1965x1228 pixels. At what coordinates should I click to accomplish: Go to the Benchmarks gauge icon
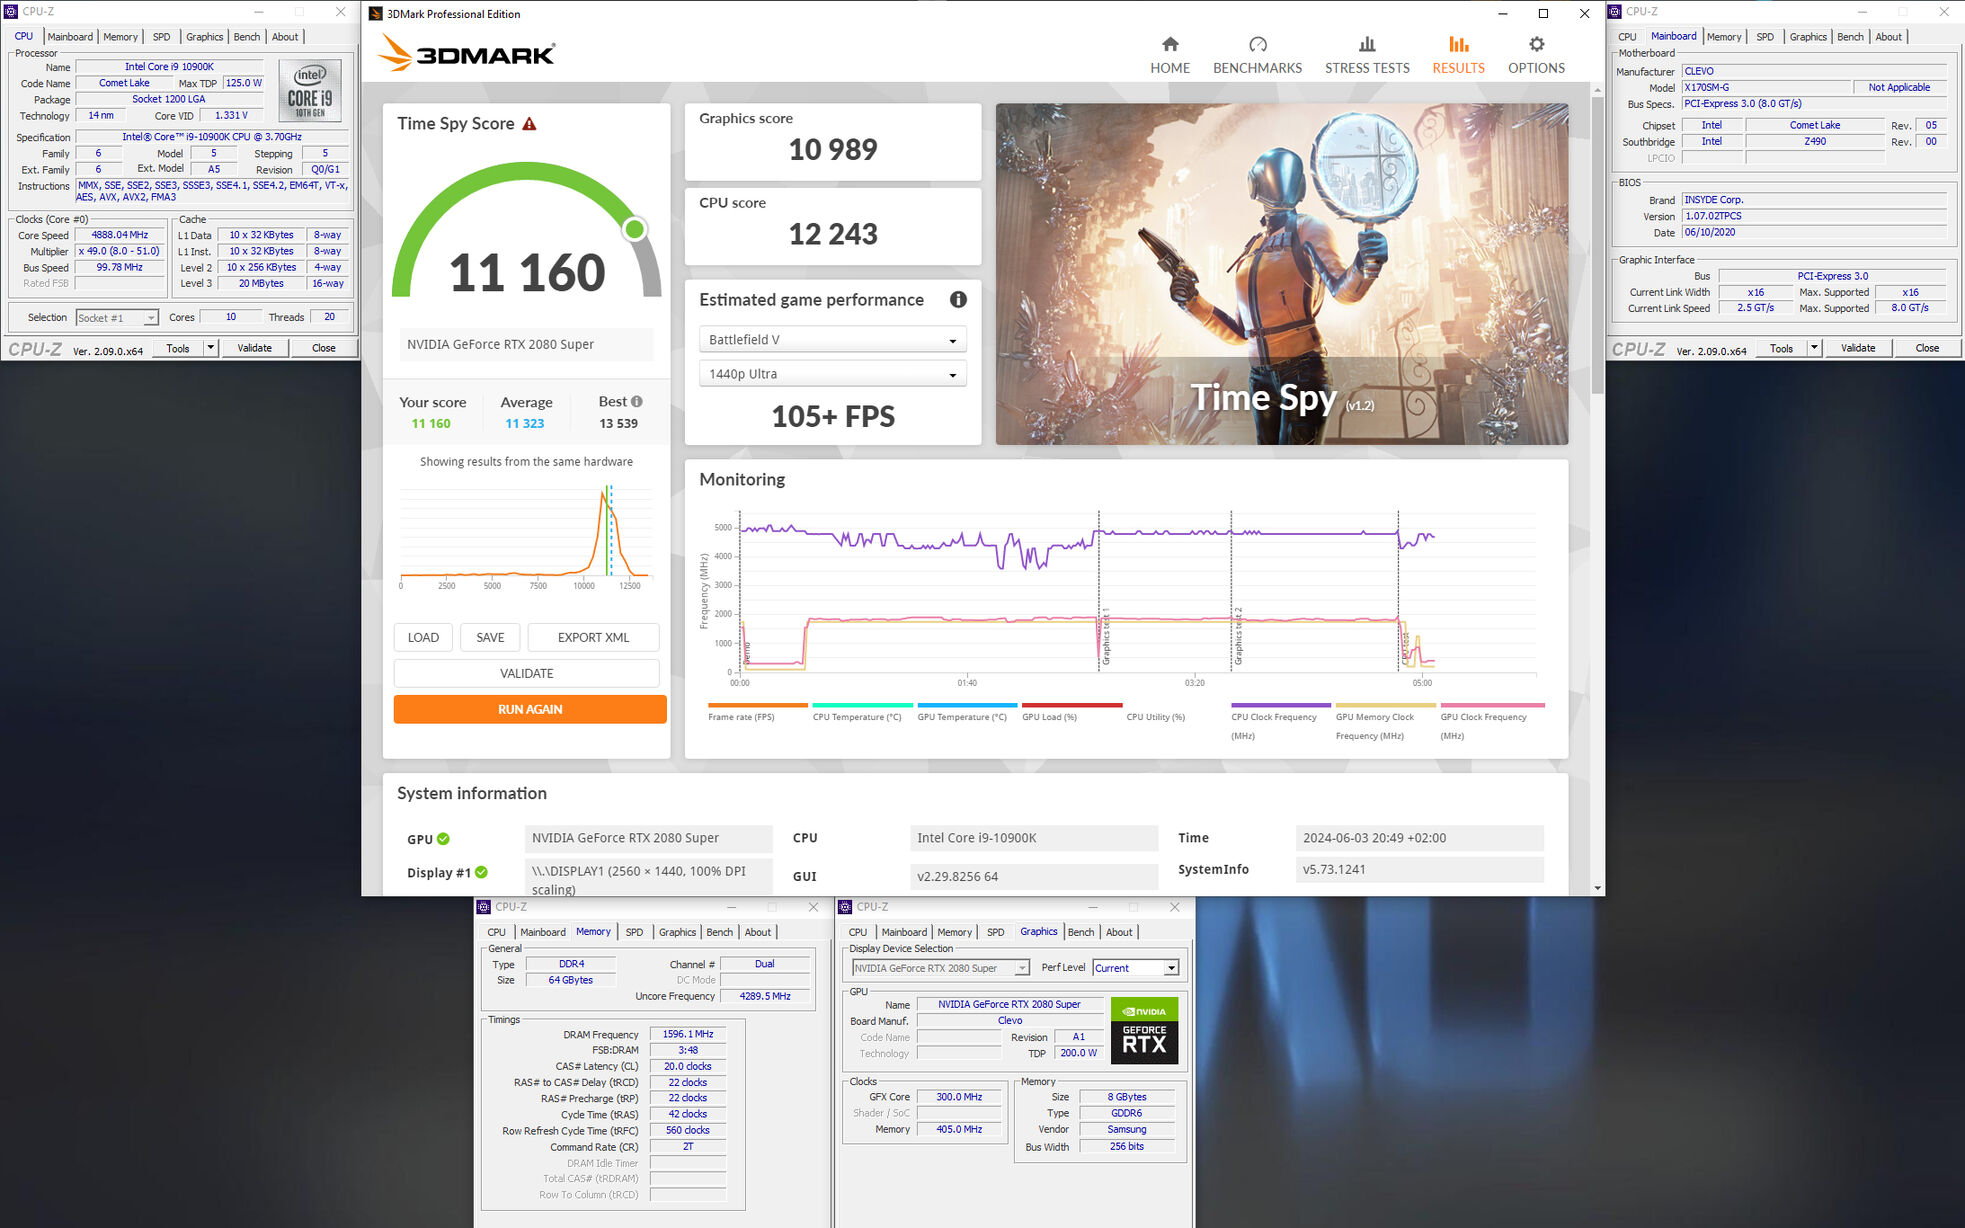point(1257,45)
